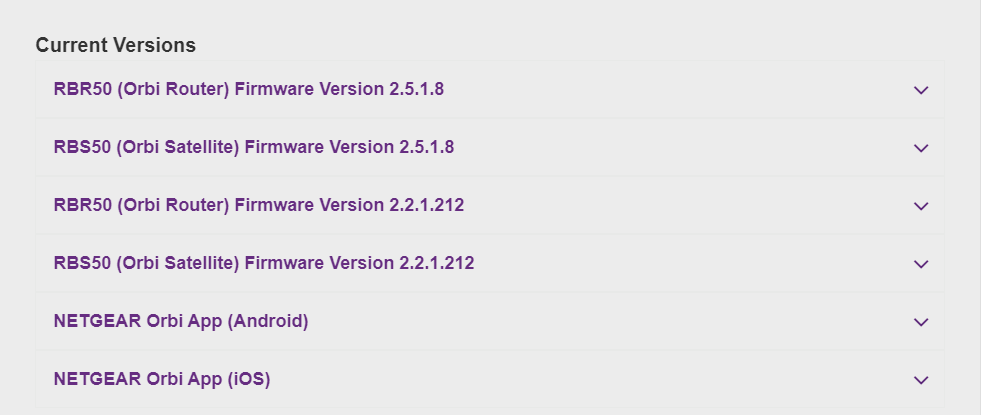
Task: Open the RBR50 (Orbi Router) Firmware Version 2.5.1.8 title
Action: coord(249,90)
